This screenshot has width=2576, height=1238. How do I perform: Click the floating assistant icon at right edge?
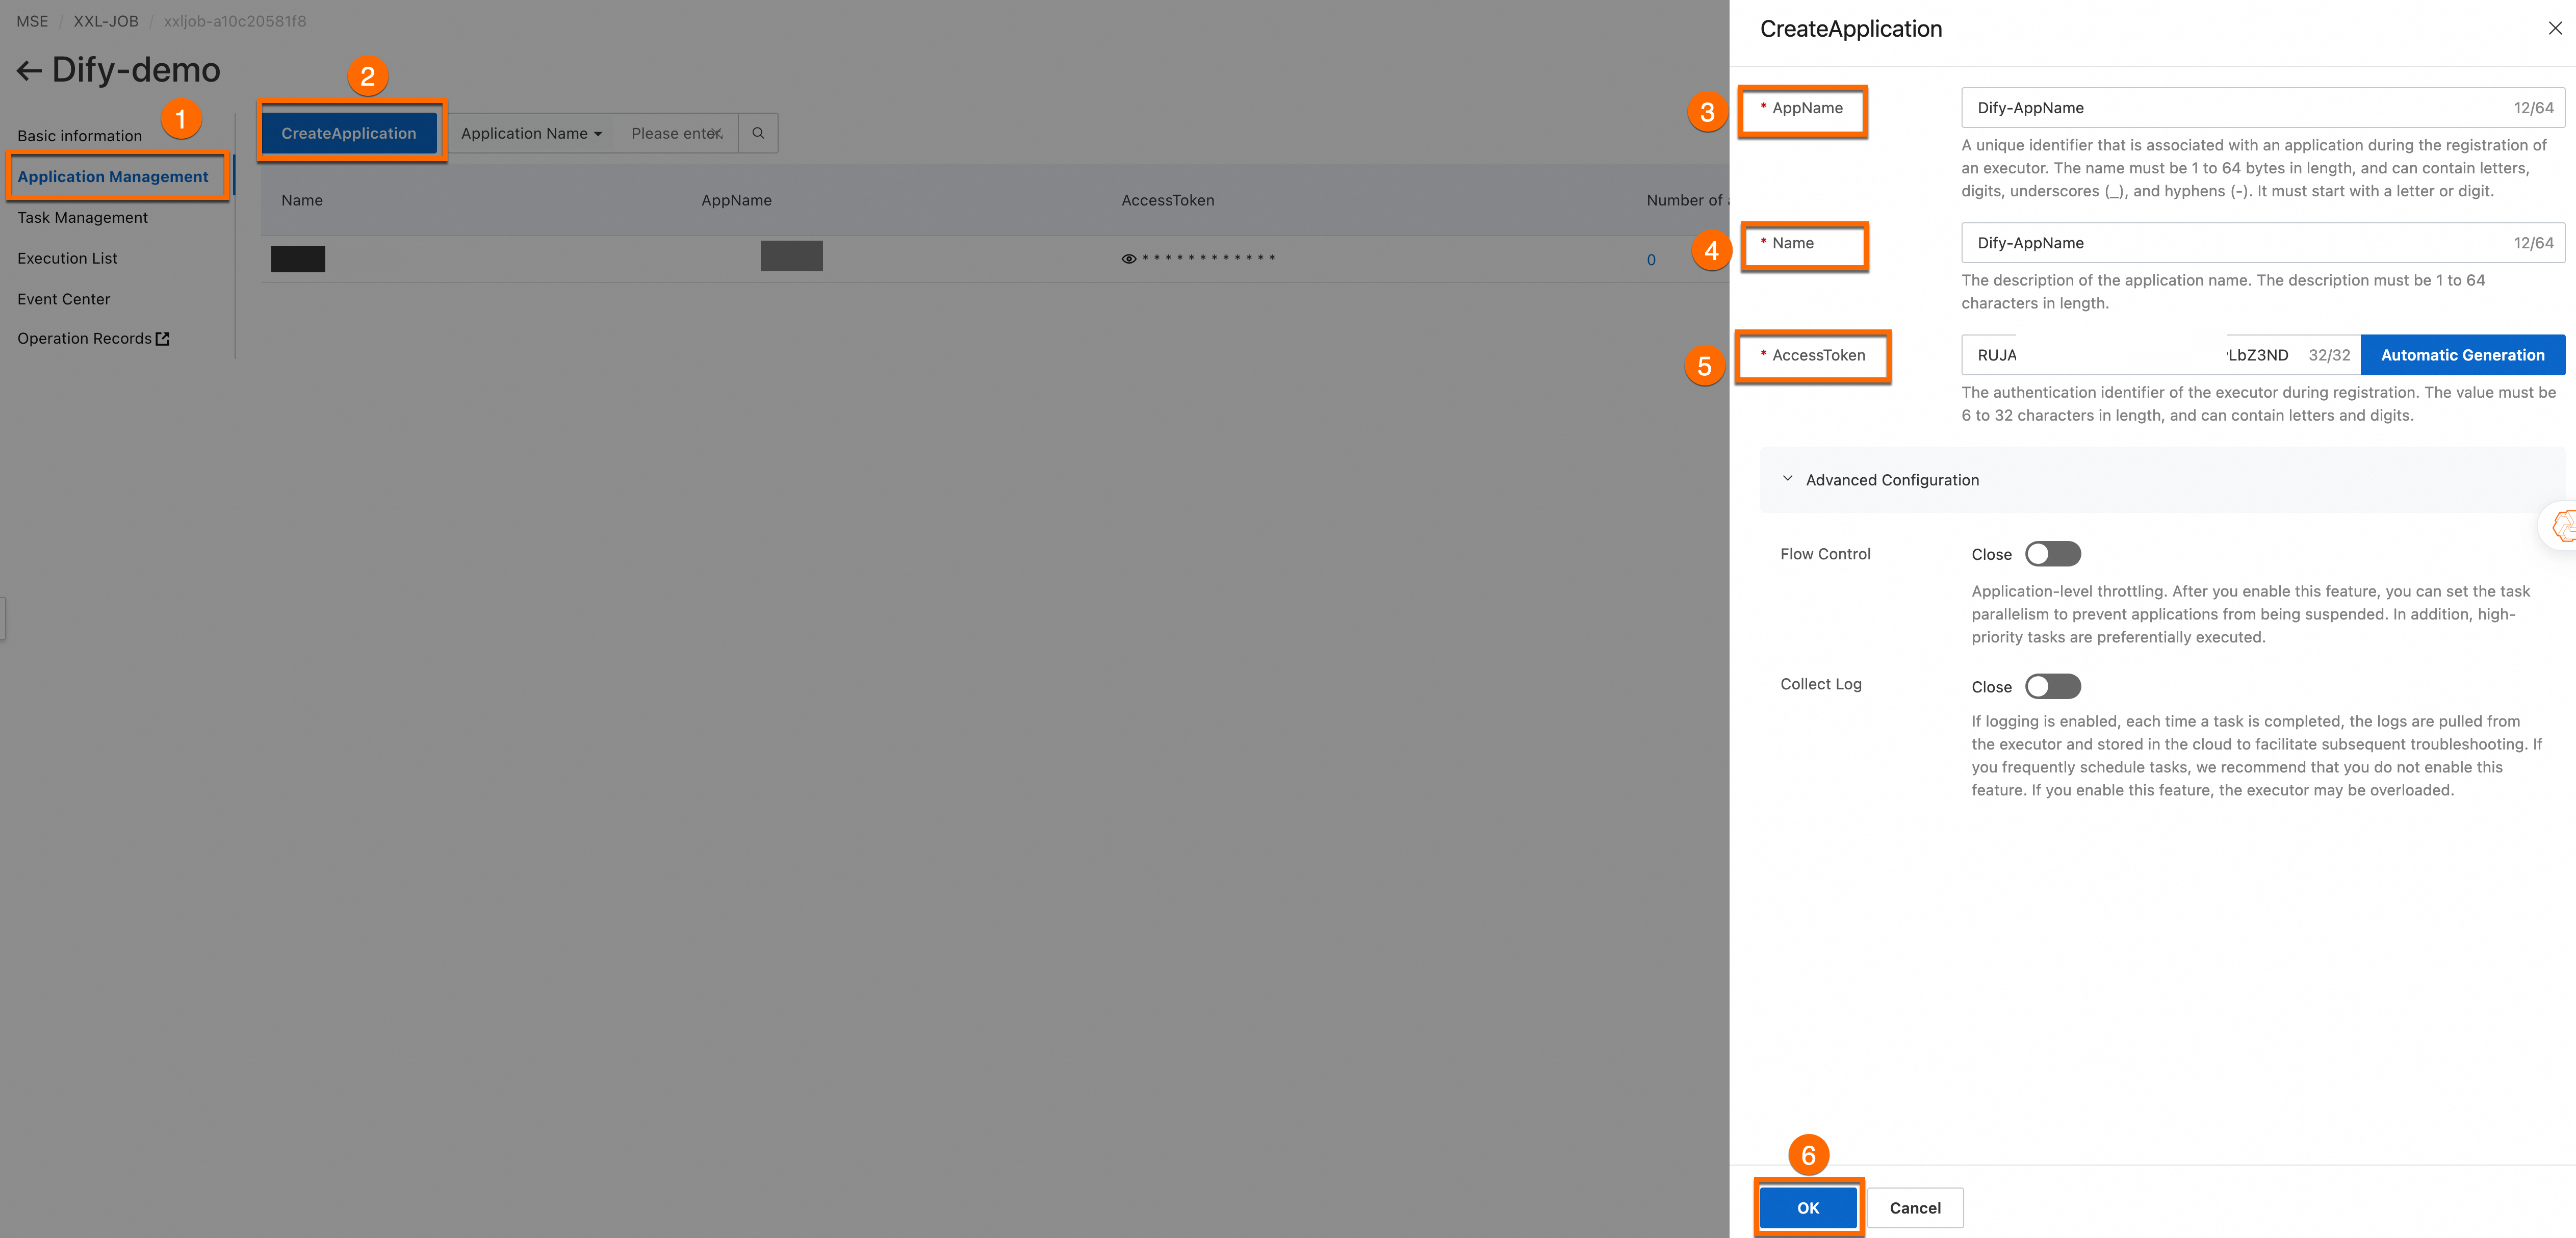2563,525
